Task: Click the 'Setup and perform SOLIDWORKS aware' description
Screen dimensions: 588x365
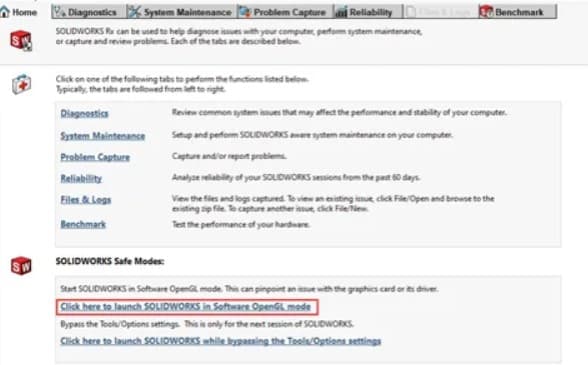Action: [x=312, y=135]
